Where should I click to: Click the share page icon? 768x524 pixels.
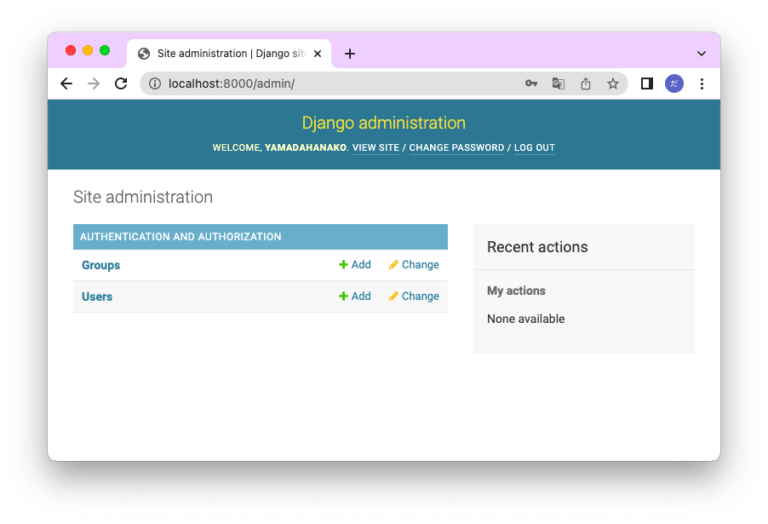pos(586,84)
